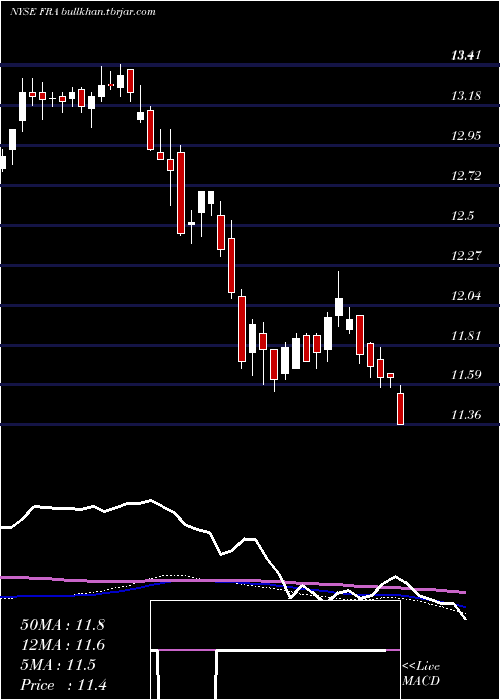Click the last red candlestick near 11.36
This screenshot has width=500, height=700.
click(400, 404)
